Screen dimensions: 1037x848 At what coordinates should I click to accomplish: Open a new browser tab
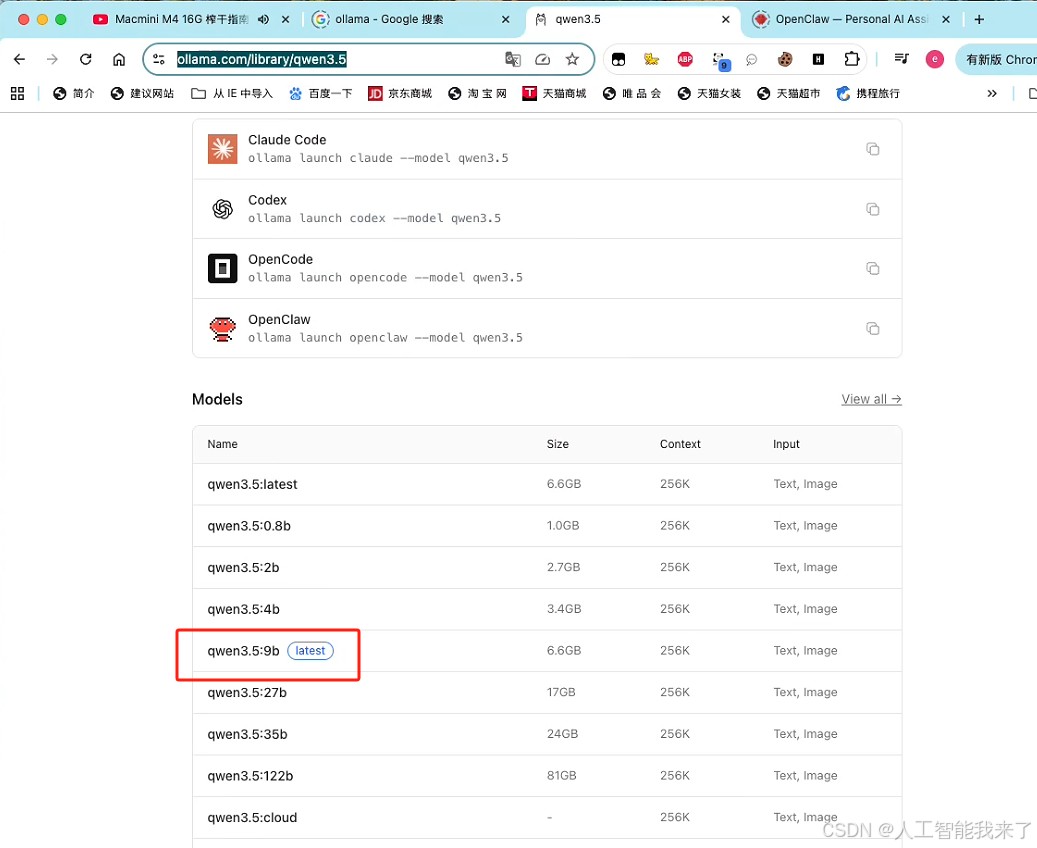coord(979,19)
